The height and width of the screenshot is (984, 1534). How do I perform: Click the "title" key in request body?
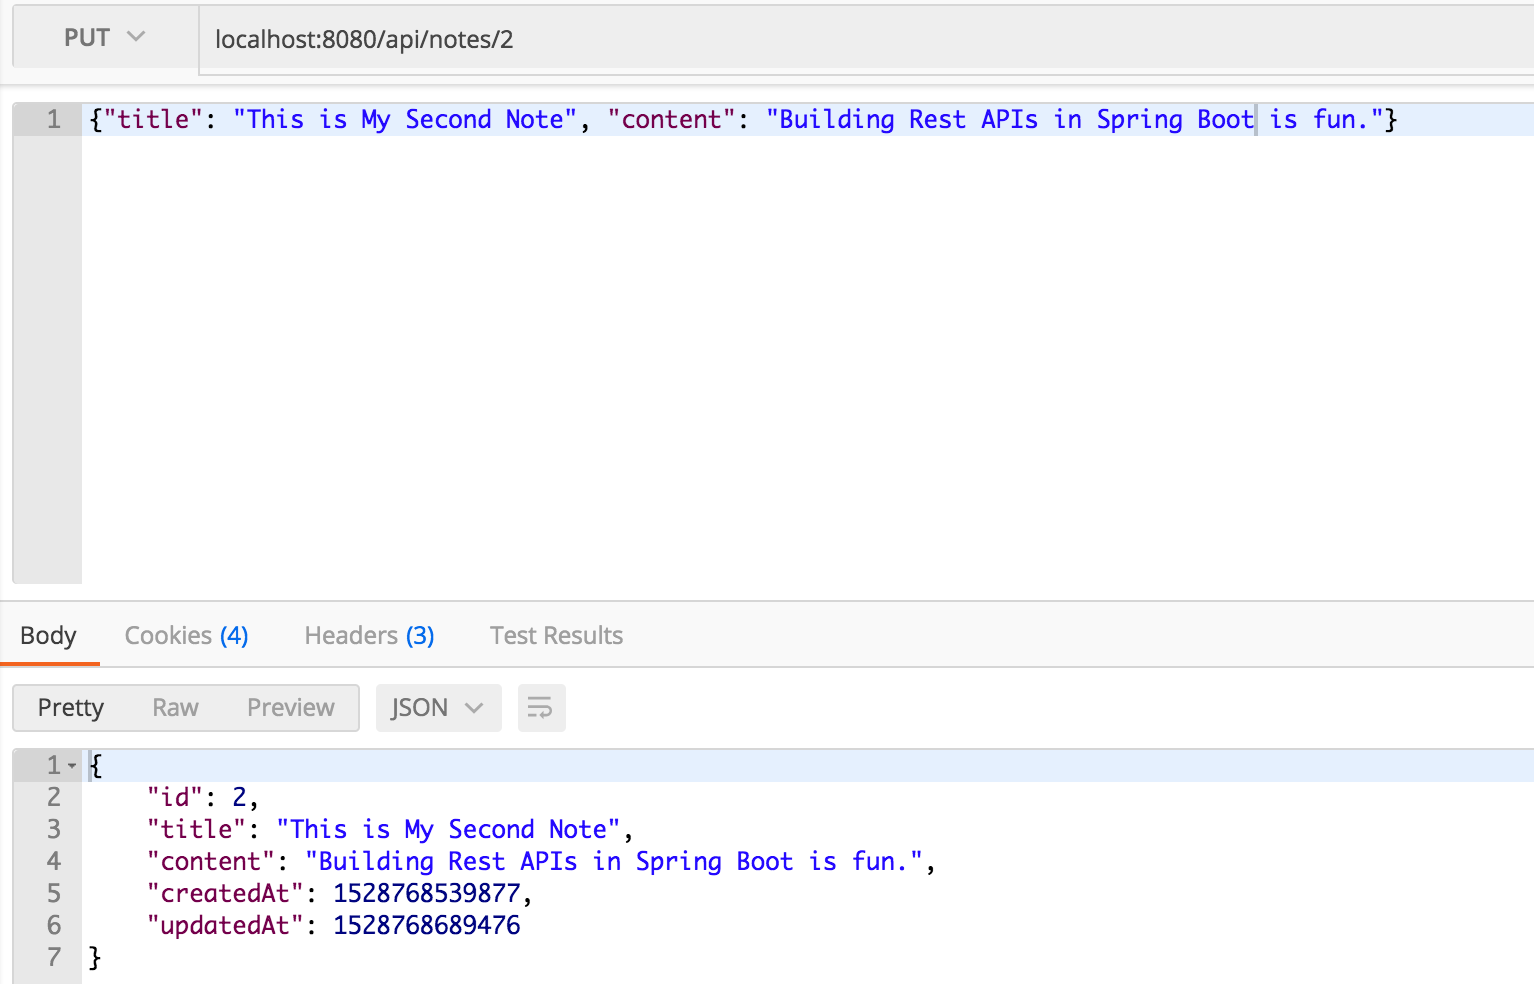coord(153,120)
